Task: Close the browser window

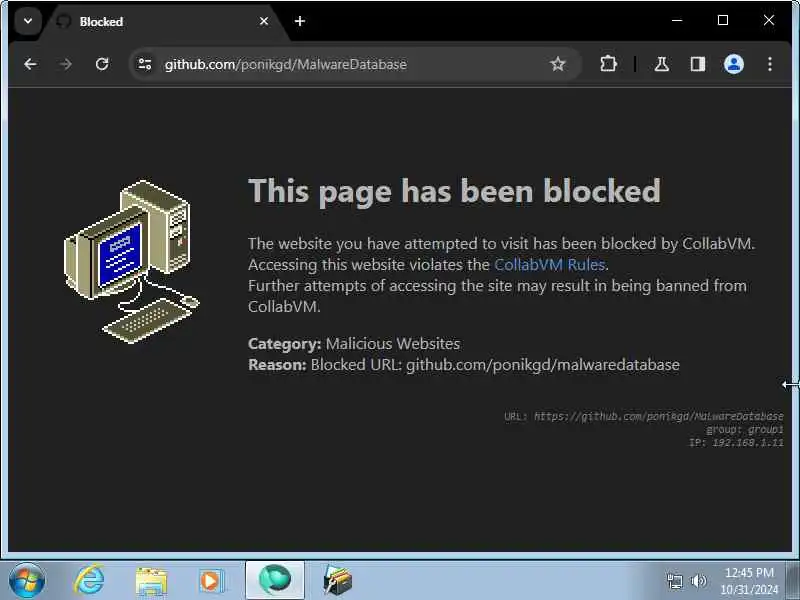Action: pyautogui.click(x=769, y=20)
